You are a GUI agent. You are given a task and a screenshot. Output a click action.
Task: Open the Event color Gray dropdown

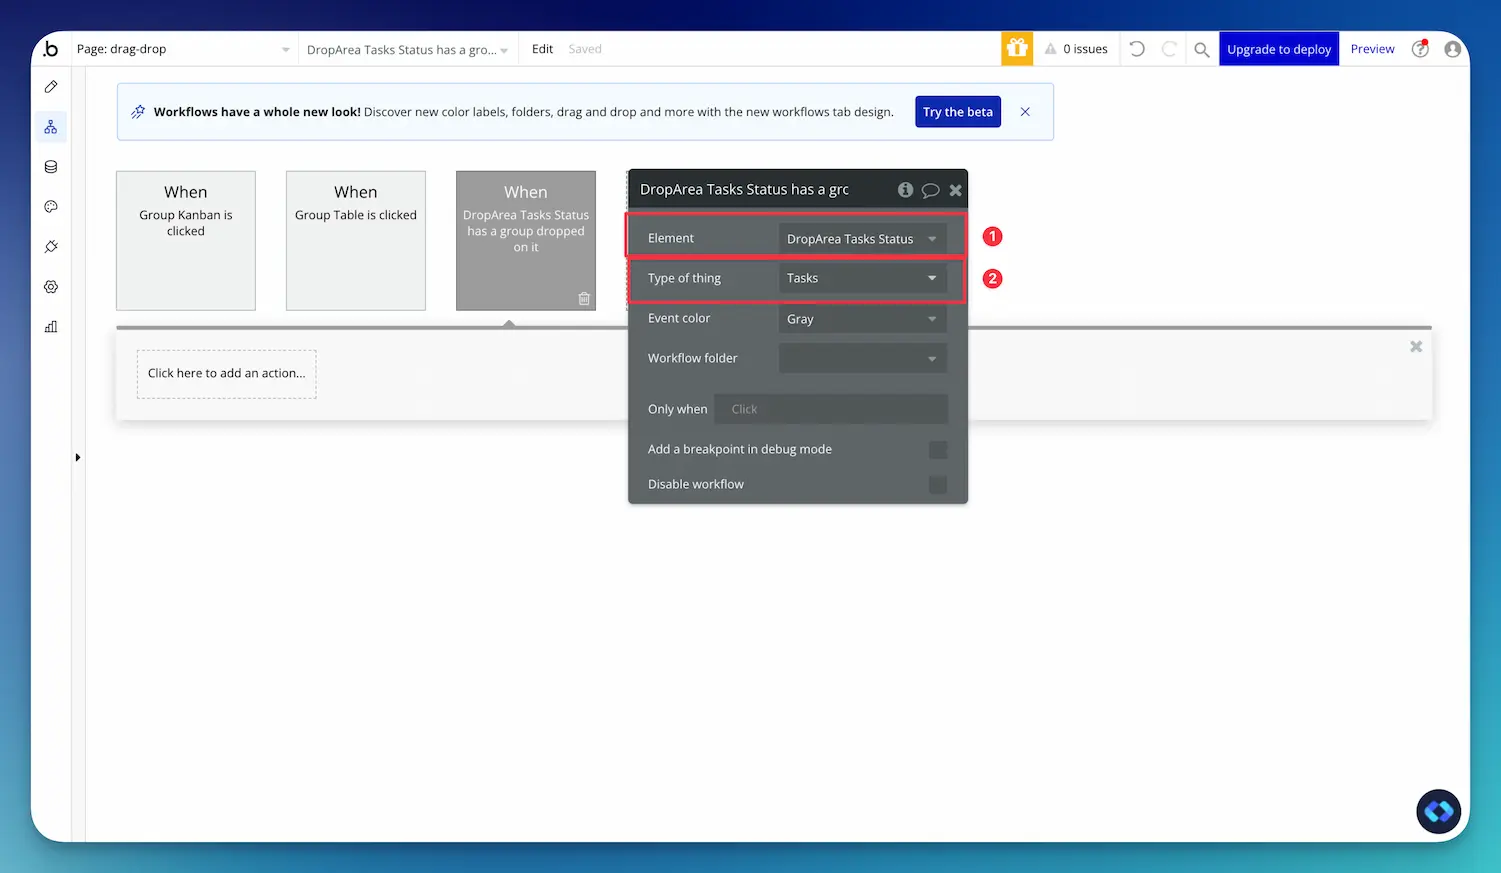(862, 318)
